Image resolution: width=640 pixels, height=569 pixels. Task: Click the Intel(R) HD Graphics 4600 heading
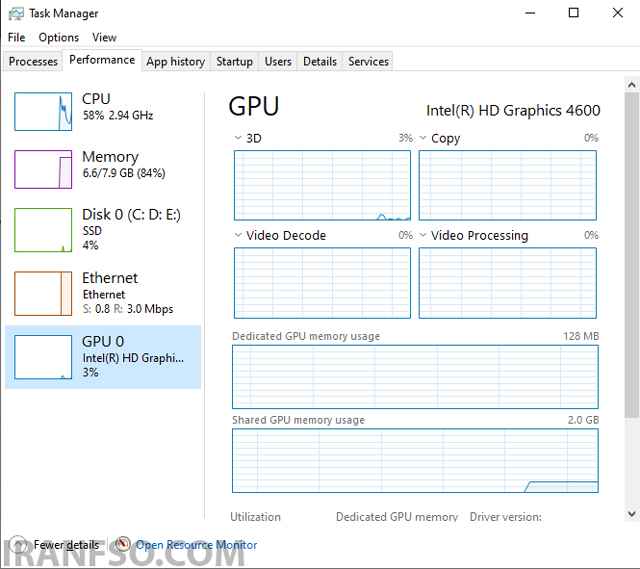(513, 111)
